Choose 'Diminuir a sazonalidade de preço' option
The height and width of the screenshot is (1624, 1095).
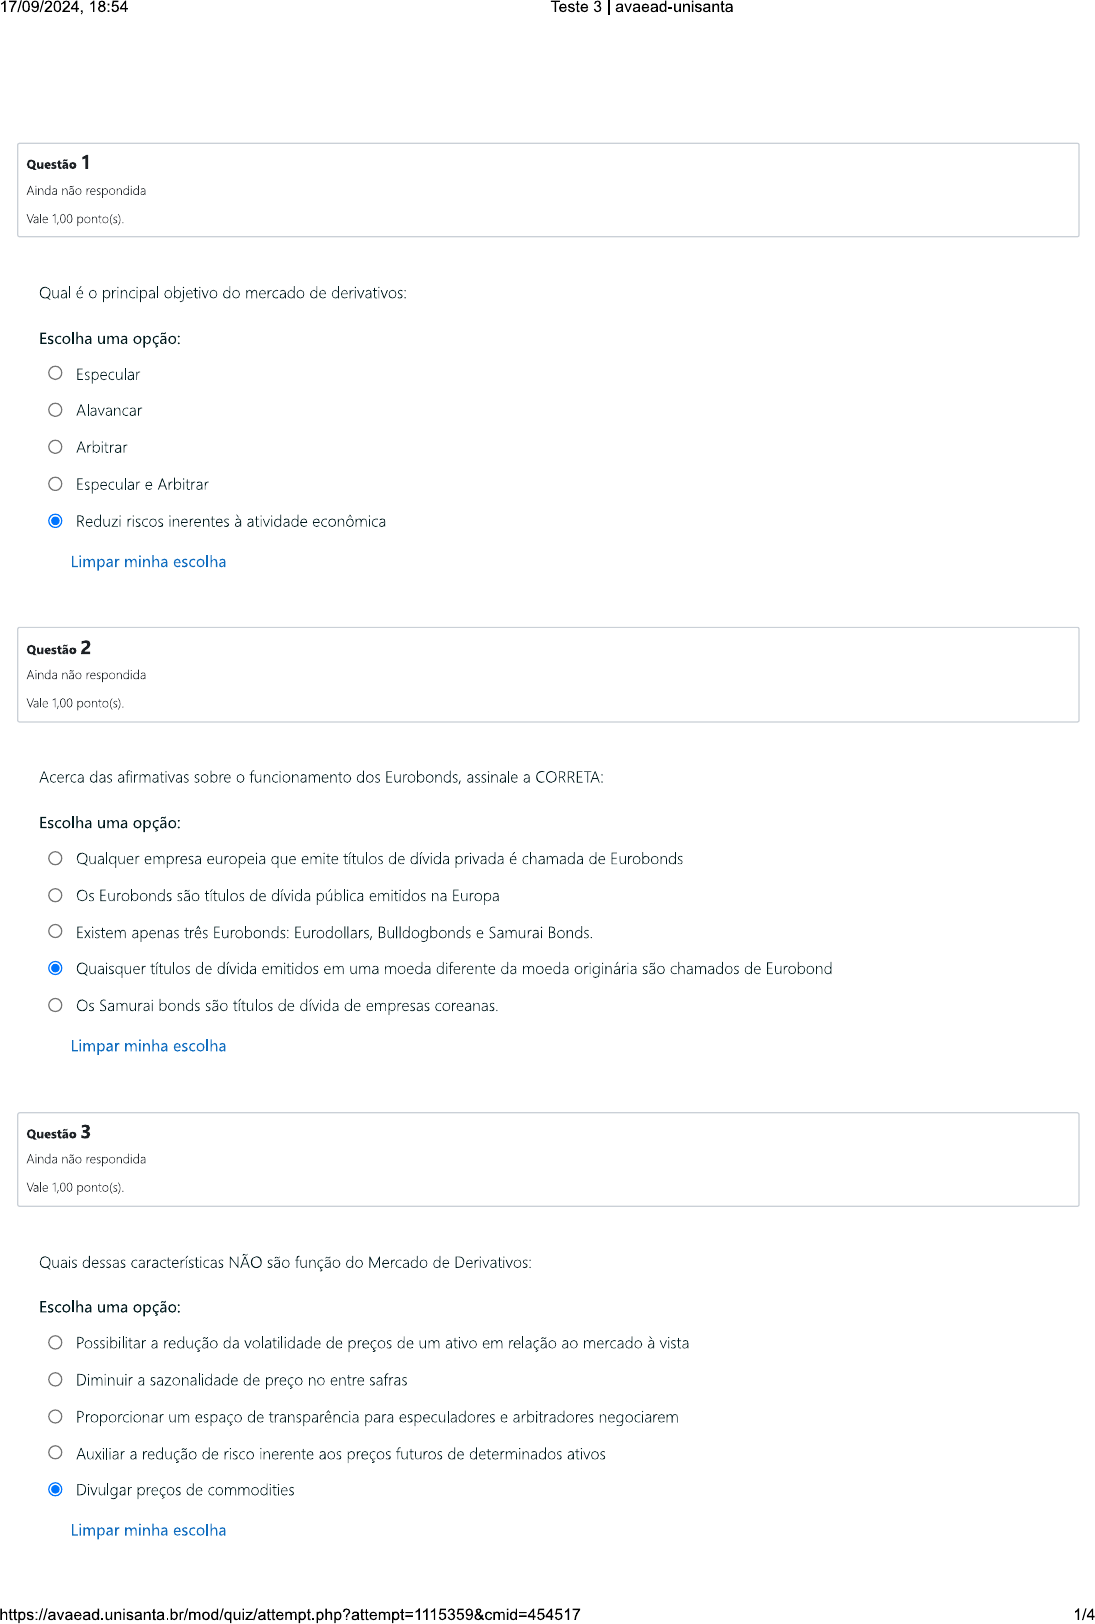coord(56,1380)
